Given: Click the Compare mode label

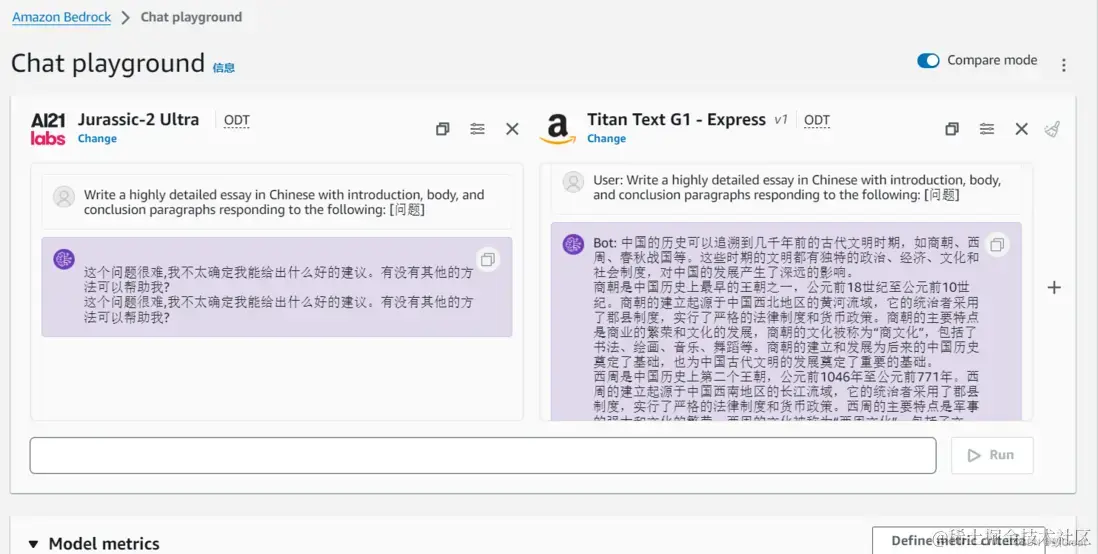Looking at the screenshot, I should point(992,60).
